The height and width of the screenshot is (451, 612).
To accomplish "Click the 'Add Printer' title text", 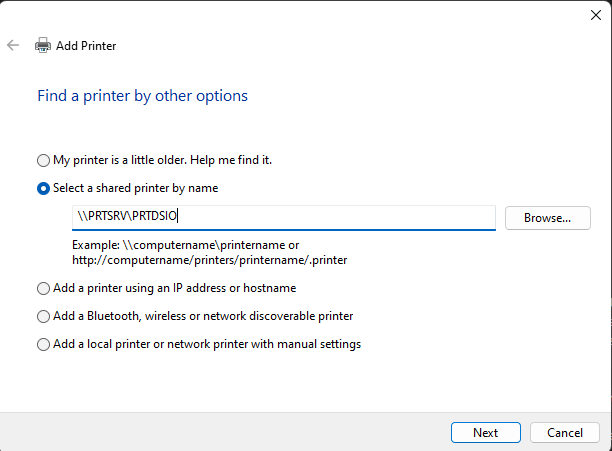I will [87, 46].
